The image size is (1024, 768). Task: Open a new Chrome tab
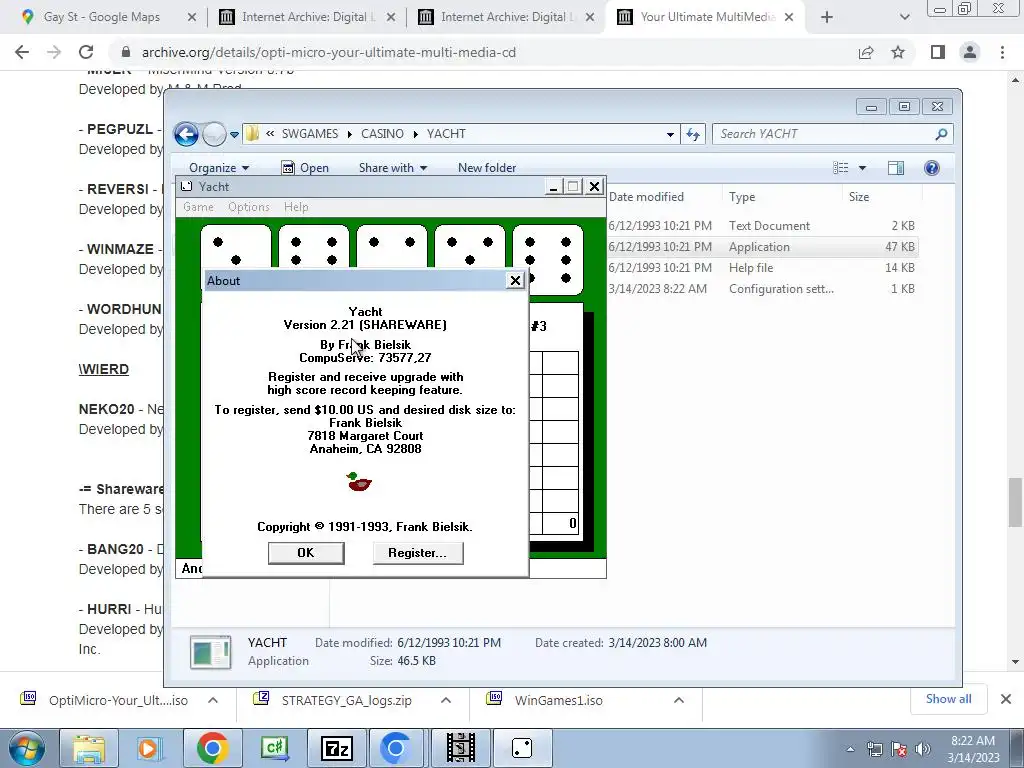point(827,17)
